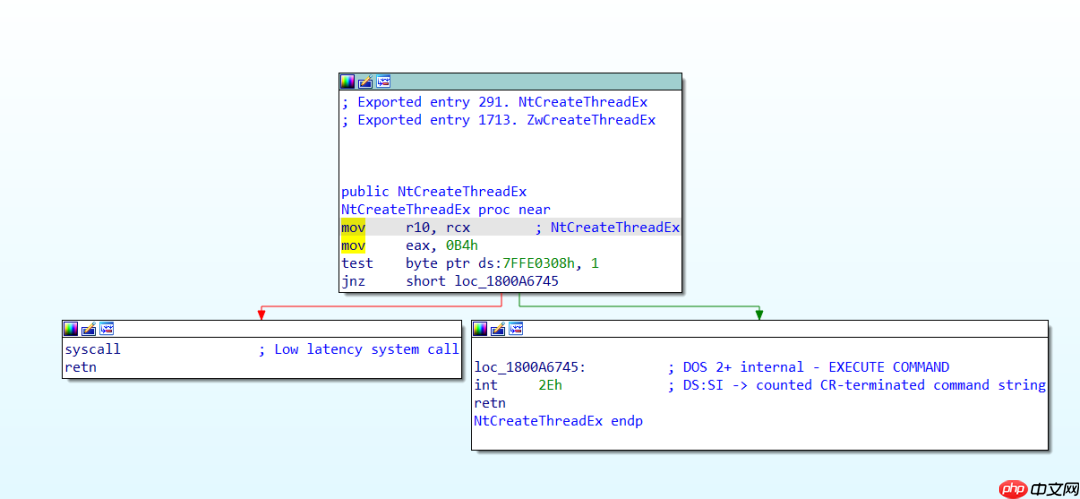Click 'retn' in the syscall node
The width and height of the screenshot is (1080, 499).
(80, 367)
